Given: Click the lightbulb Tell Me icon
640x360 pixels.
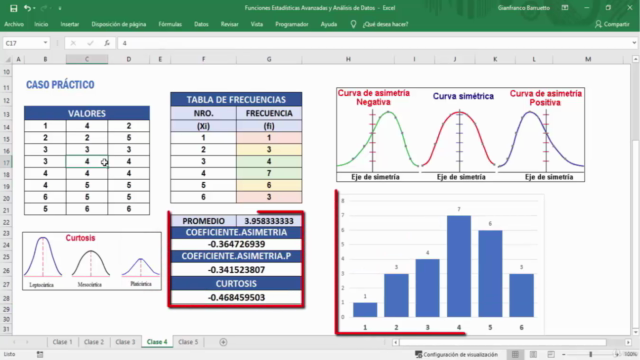Looking at the screenshot, I should (353, 24).
